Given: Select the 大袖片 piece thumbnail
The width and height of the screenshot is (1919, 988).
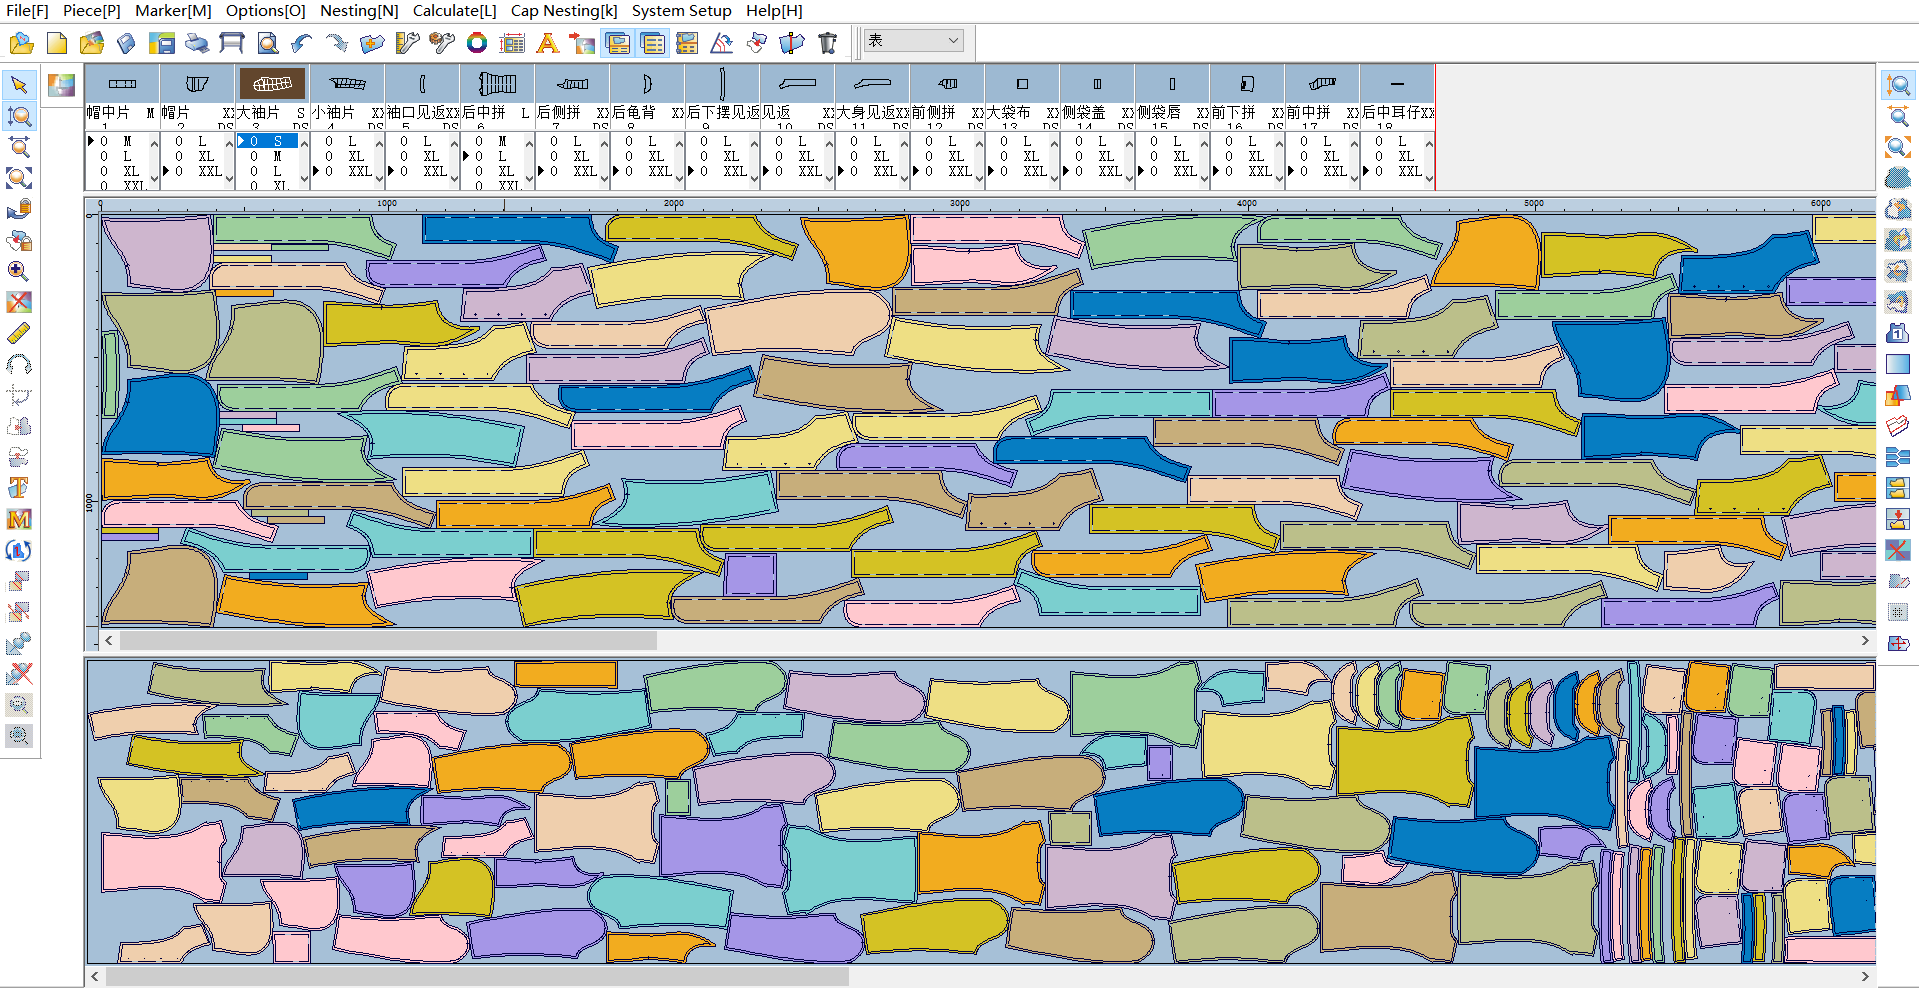Looking at the screenshot, I should point(272,84).
